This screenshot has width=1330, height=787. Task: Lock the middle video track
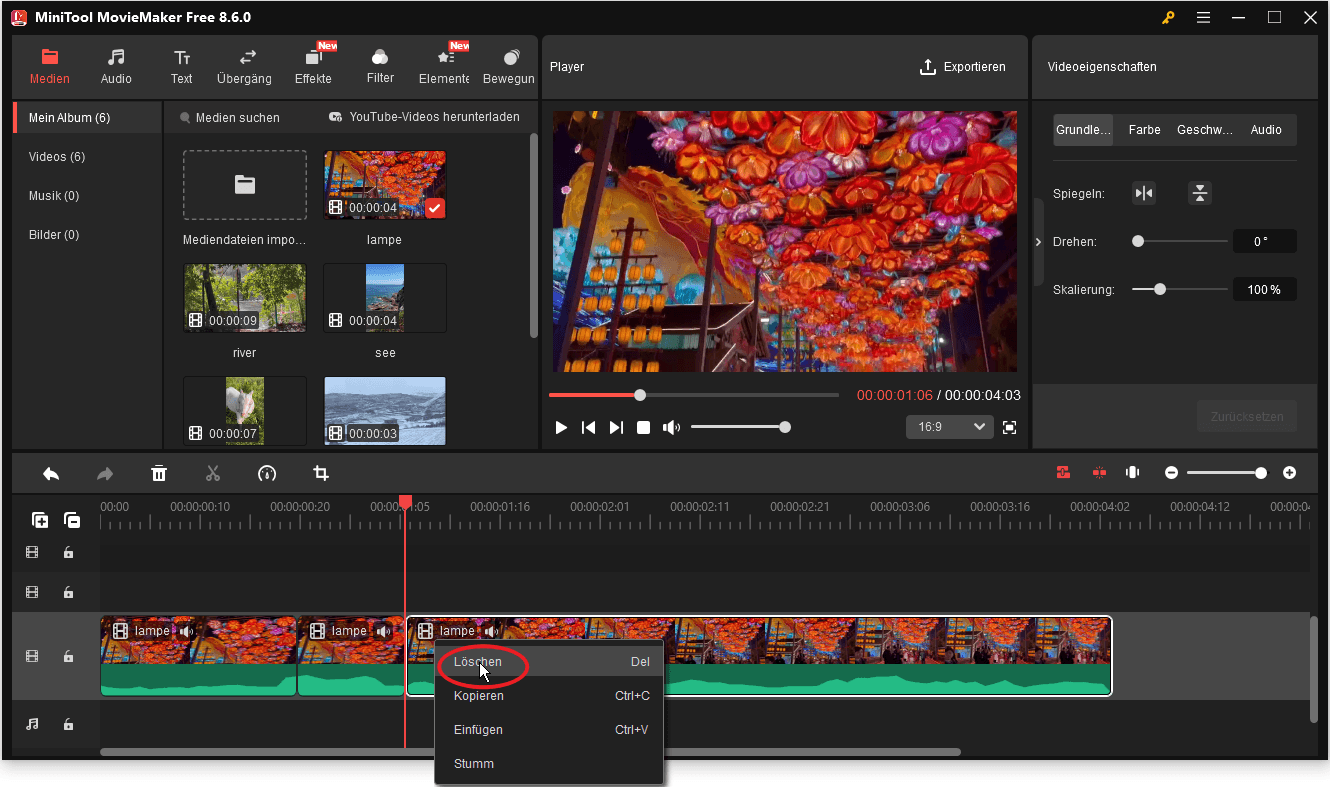tap(68, 592)
